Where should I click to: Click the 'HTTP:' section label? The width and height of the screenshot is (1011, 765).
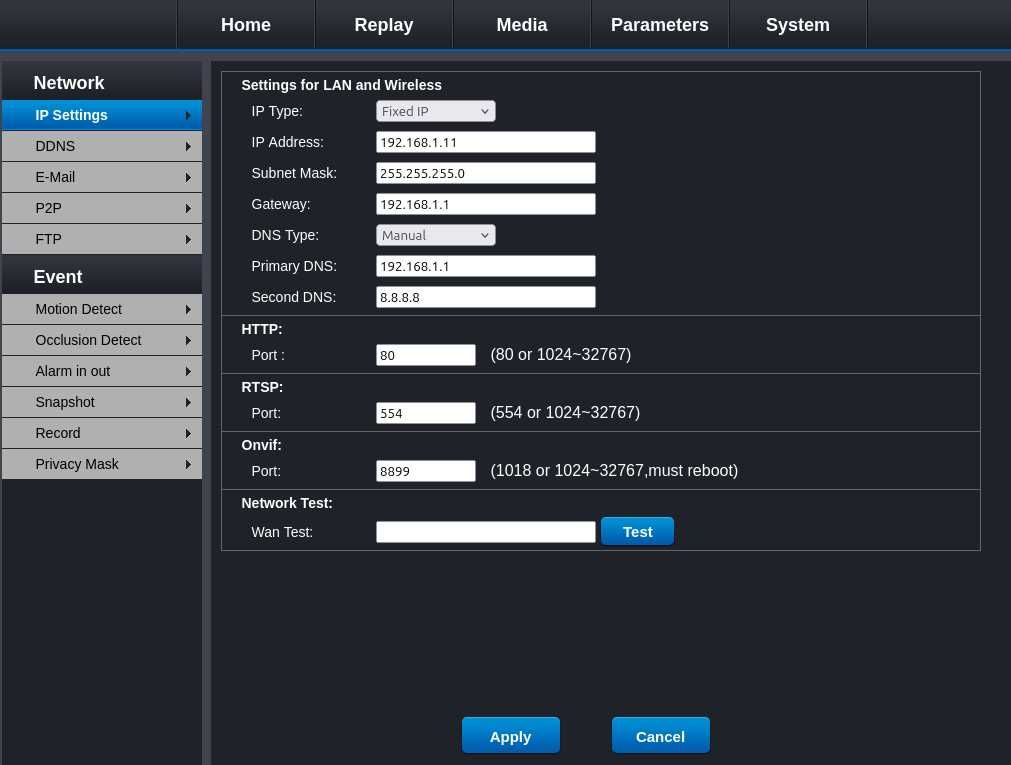[262, 329]
